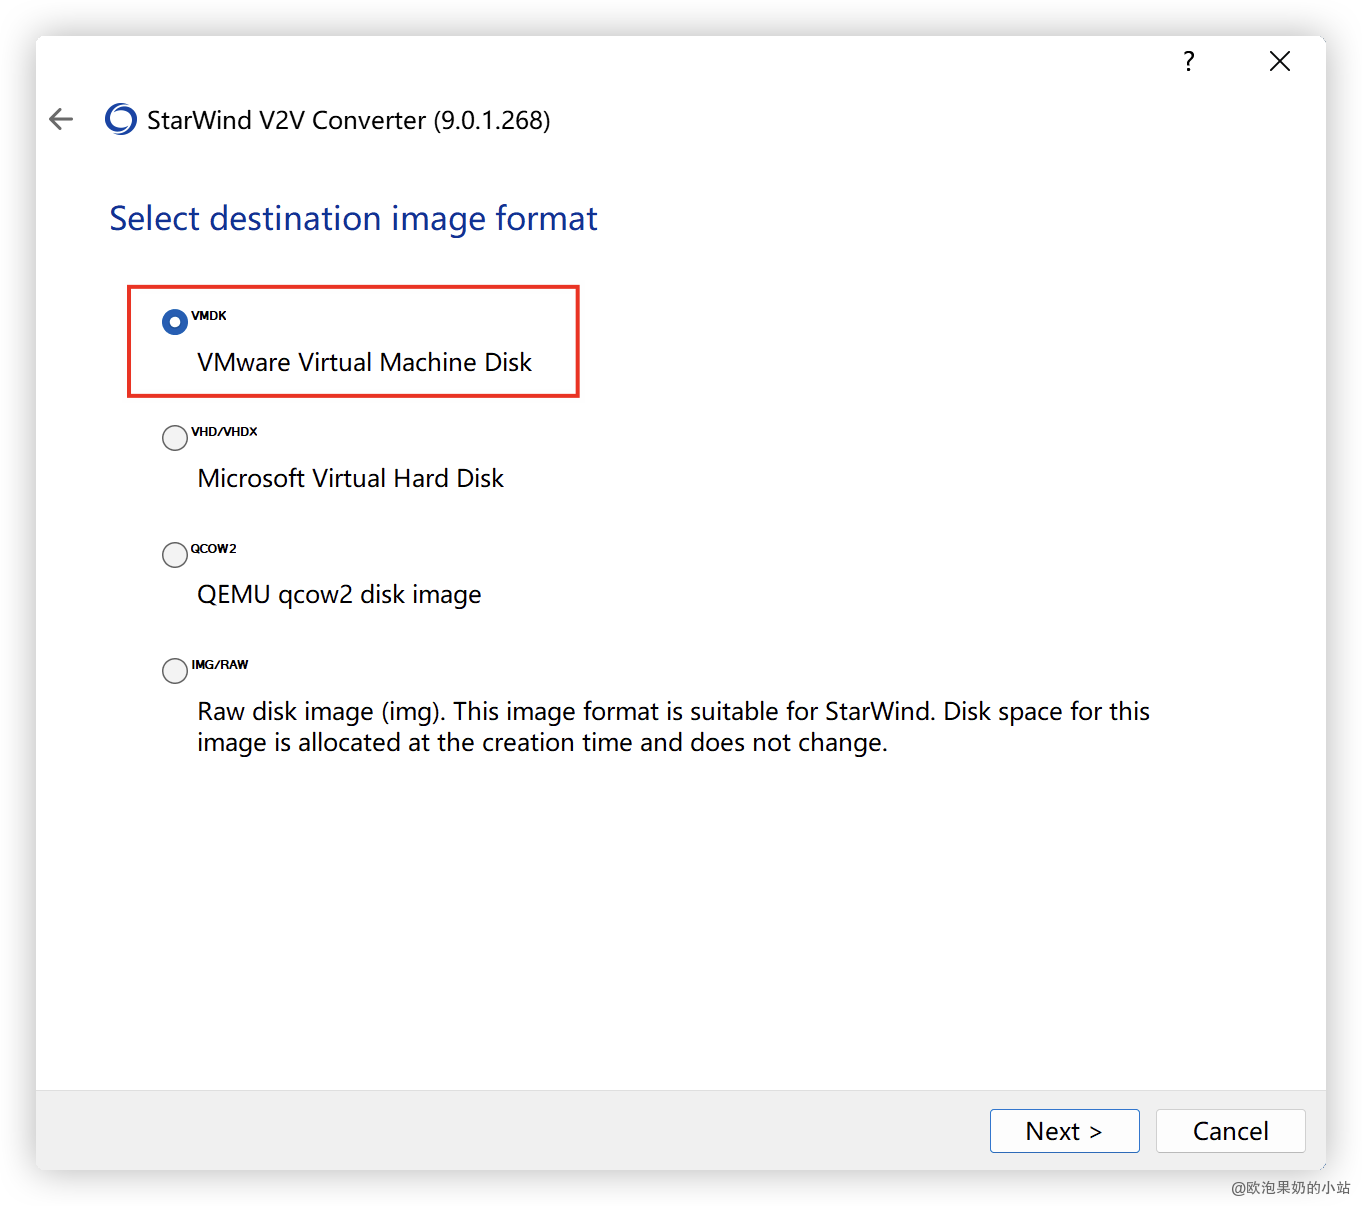Select the VMDK radio button
This screenshot has width=1362, height=1206.
point(175,322)
